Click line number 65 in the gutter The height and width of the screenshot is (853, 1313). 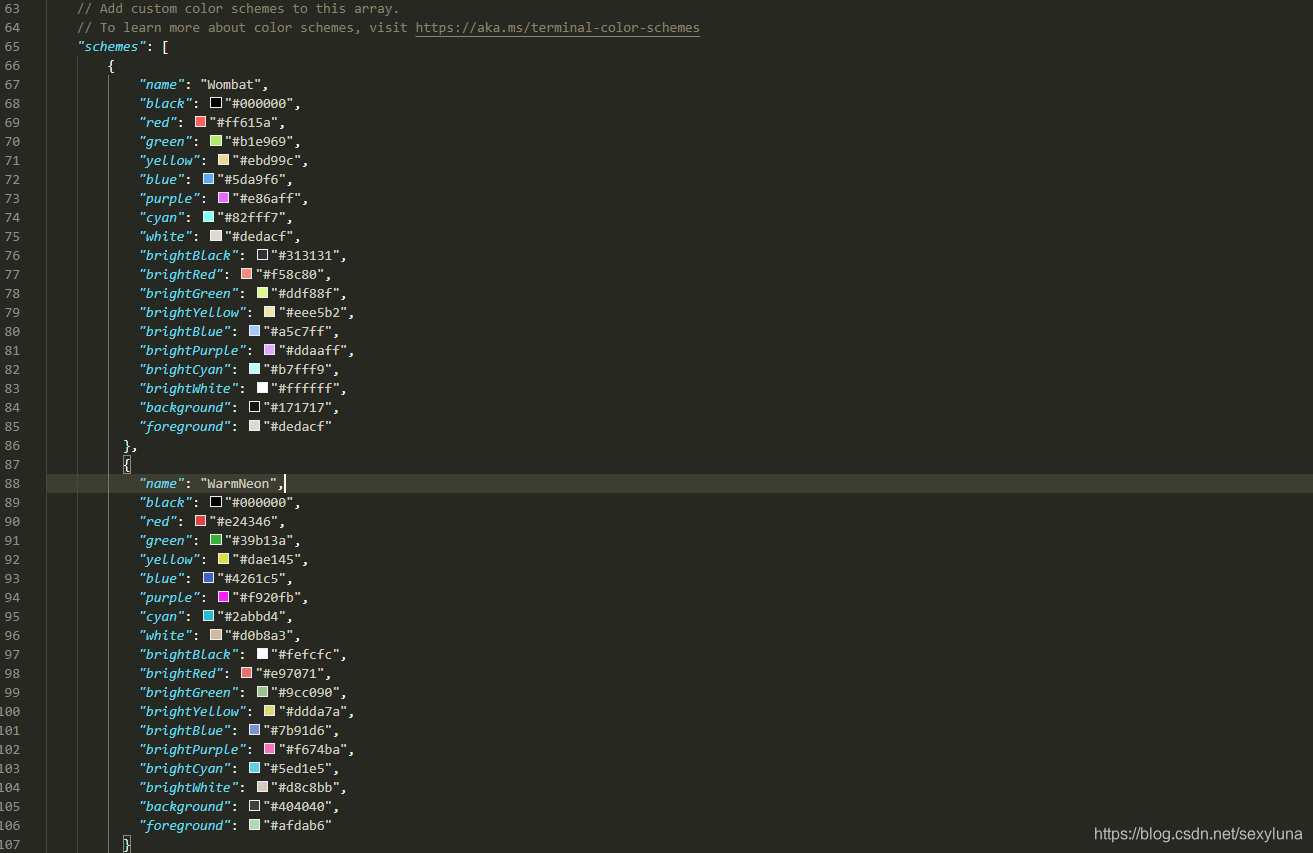12,46
